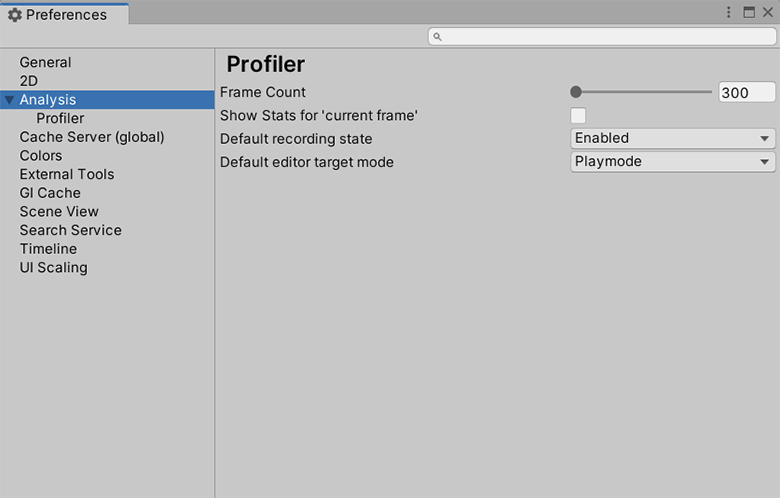This screenshot has width=780, height=498.
Task: Click the Preferences gear icon in tab
Action: coord(14,15)
